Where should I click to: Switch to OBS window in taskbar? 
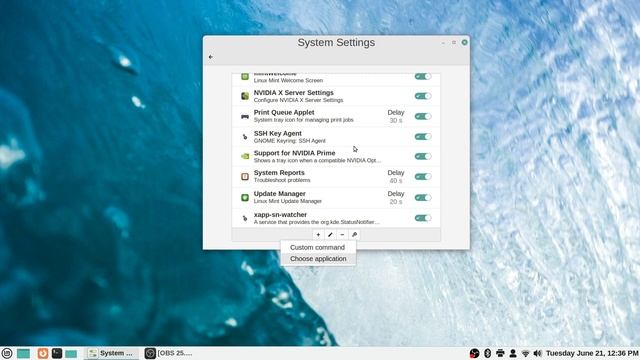[x=169, y=353]
